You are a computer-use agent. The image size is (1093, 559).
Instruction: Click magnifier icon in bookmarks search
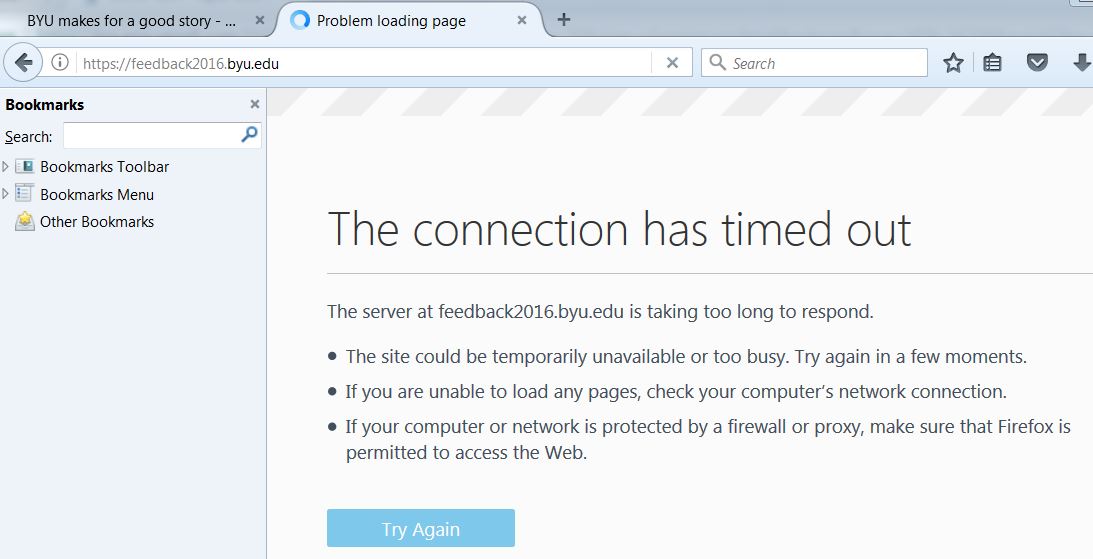coord(250,135)
